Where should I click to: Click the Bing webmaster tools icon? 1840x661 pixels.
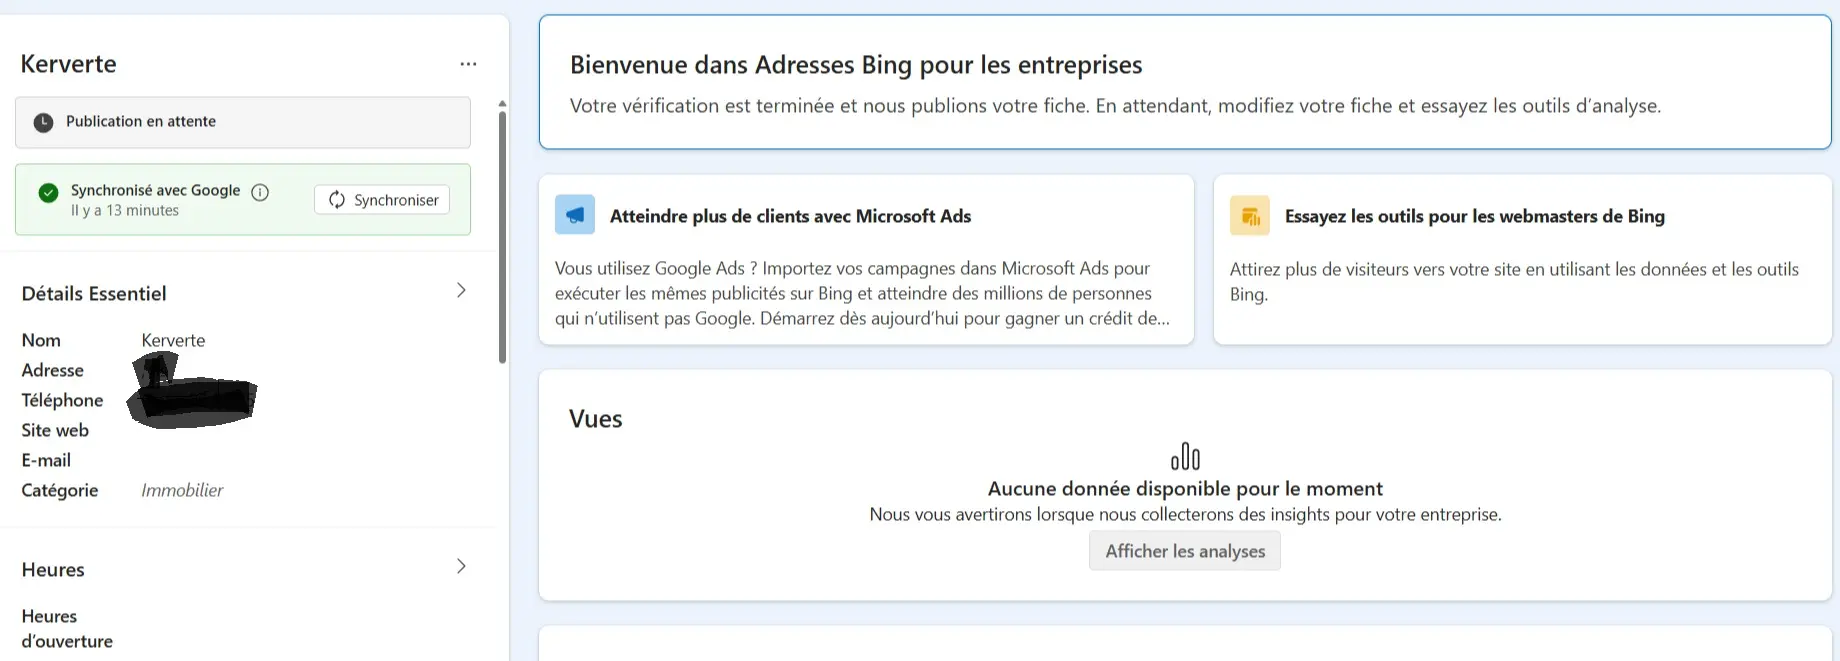coord(1248,214)
